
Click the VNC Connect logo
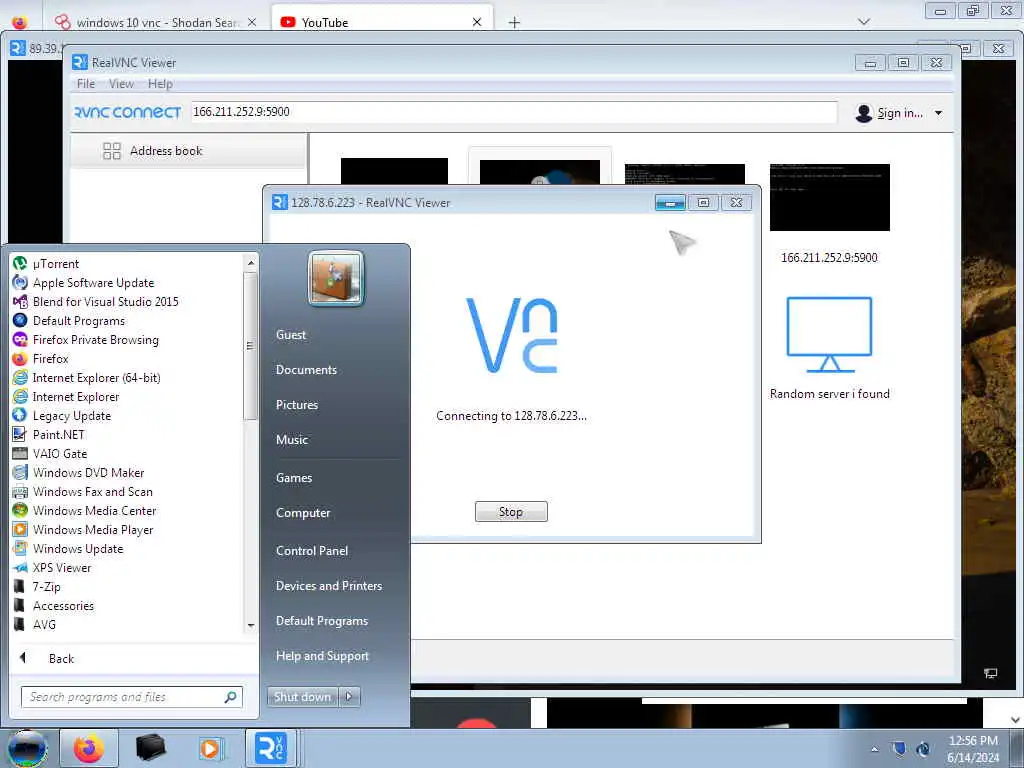click(127, 112)
